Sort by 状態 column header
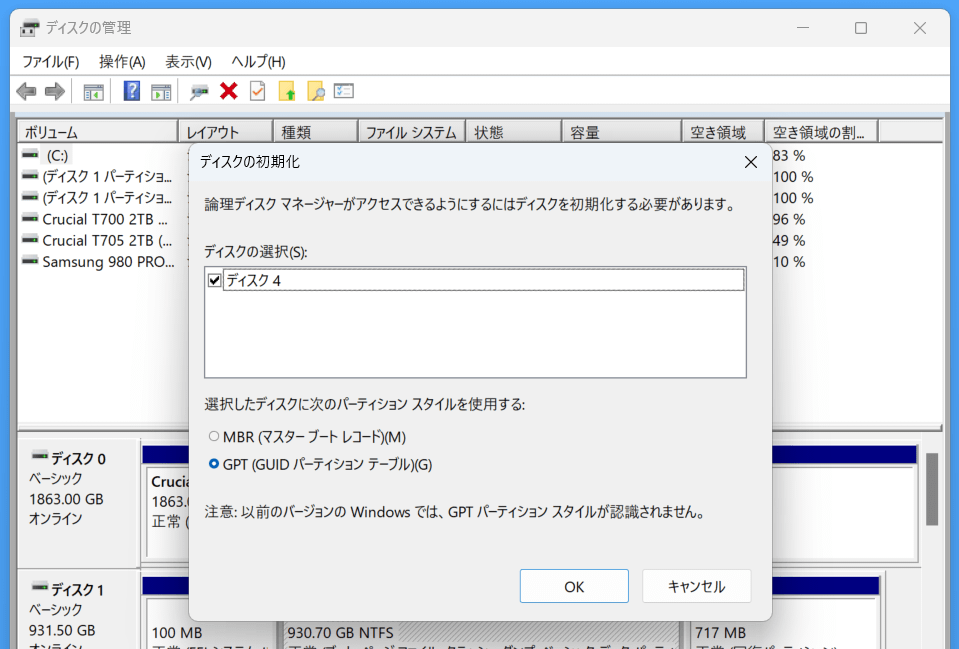Viewport: 959px width, 649px height. tap(514, 132)
